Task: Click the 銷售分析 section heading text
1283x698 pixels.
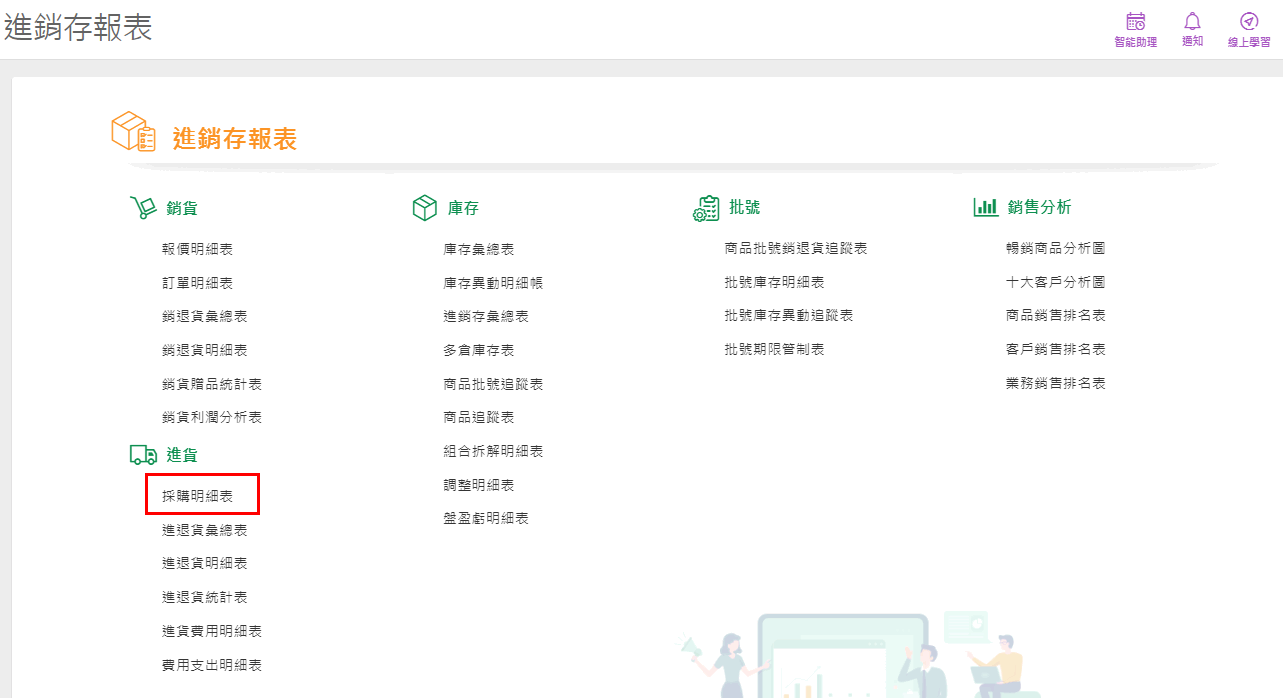Action: (1040, 207)
